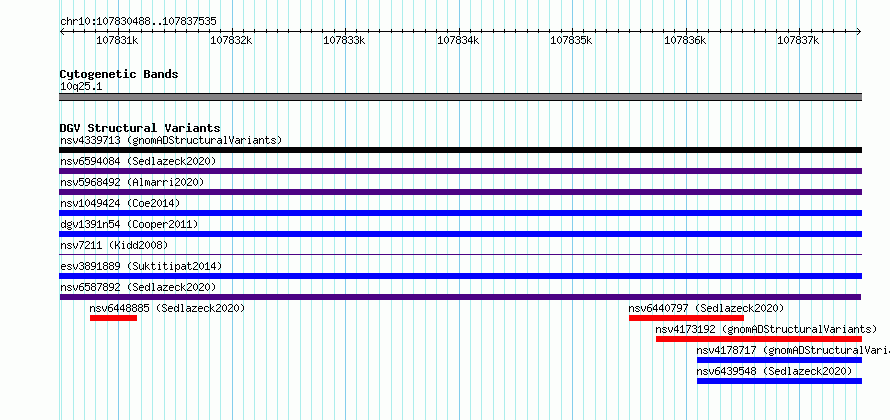Click the DGV Structural Variants track title
The image size is (890, 420).
pos(140,128)
